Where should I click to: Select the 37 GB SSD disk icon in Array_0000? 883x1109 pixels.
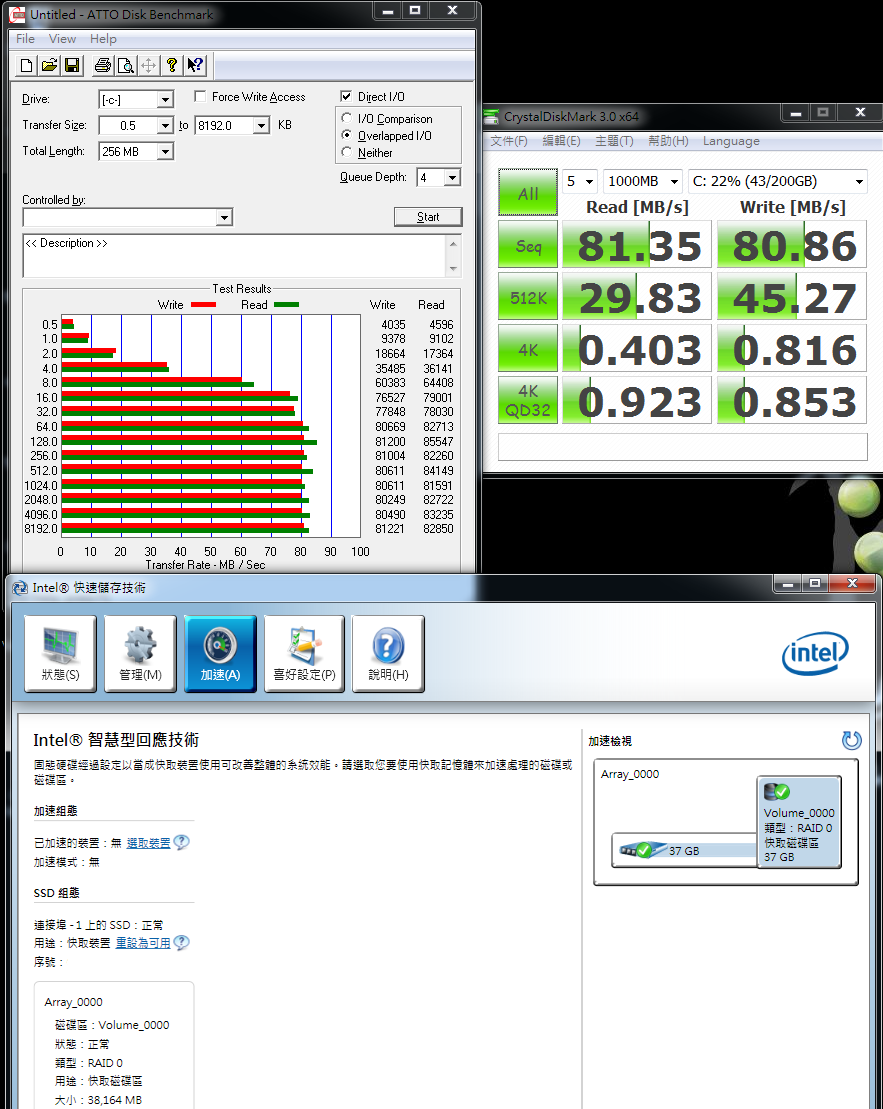(x=644, y=849)
